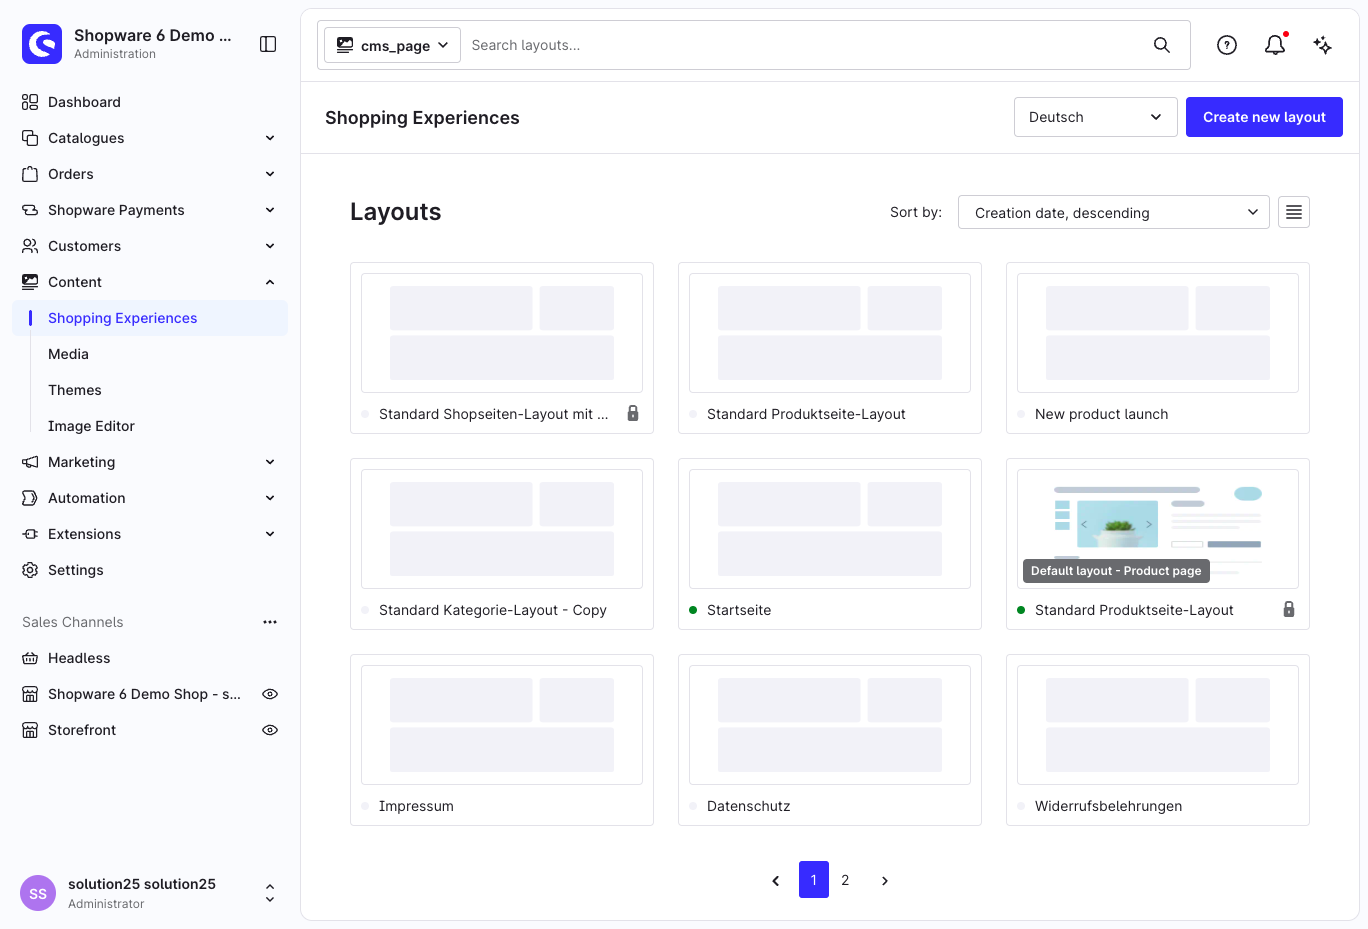Go to page 2 of layouts
The width and height of the screenshot is (1368, 929).
click(x=845, y=880)
